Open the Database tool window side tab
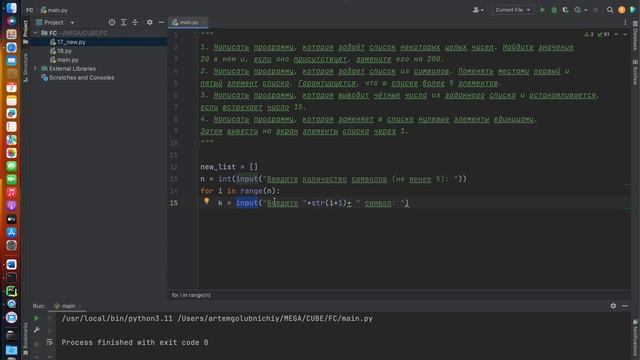Viewport: 640px width, 360px height. point(635,36)
